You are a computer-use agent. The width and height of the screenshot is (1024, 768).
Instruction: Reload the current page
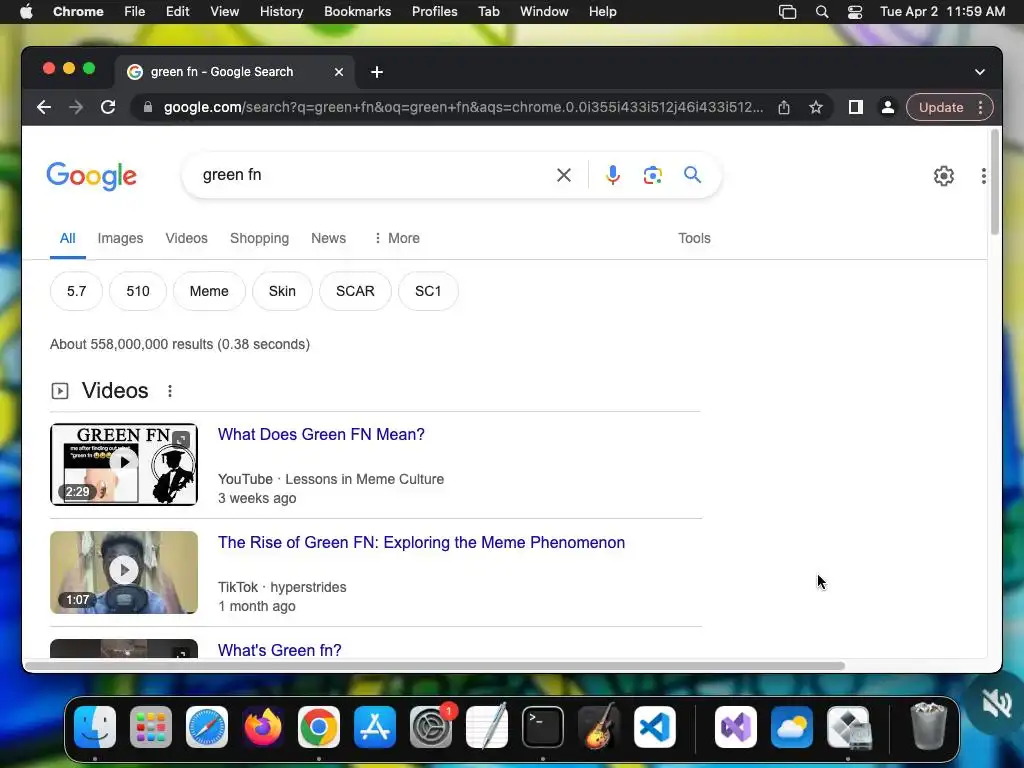click(x=108, y=107)
